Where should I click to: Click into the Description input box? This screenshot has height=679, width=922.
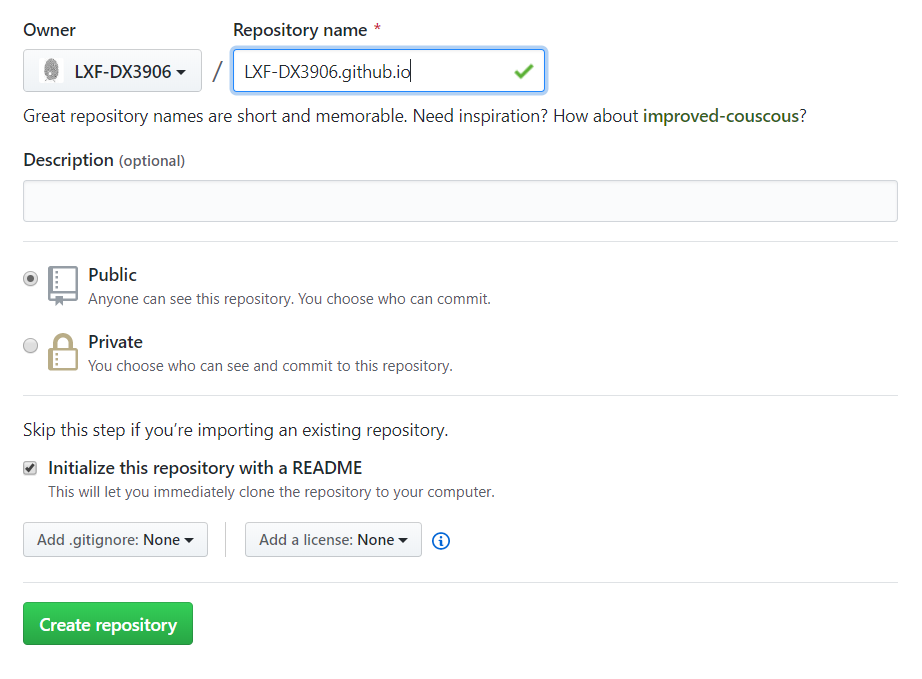click(460, 201)
